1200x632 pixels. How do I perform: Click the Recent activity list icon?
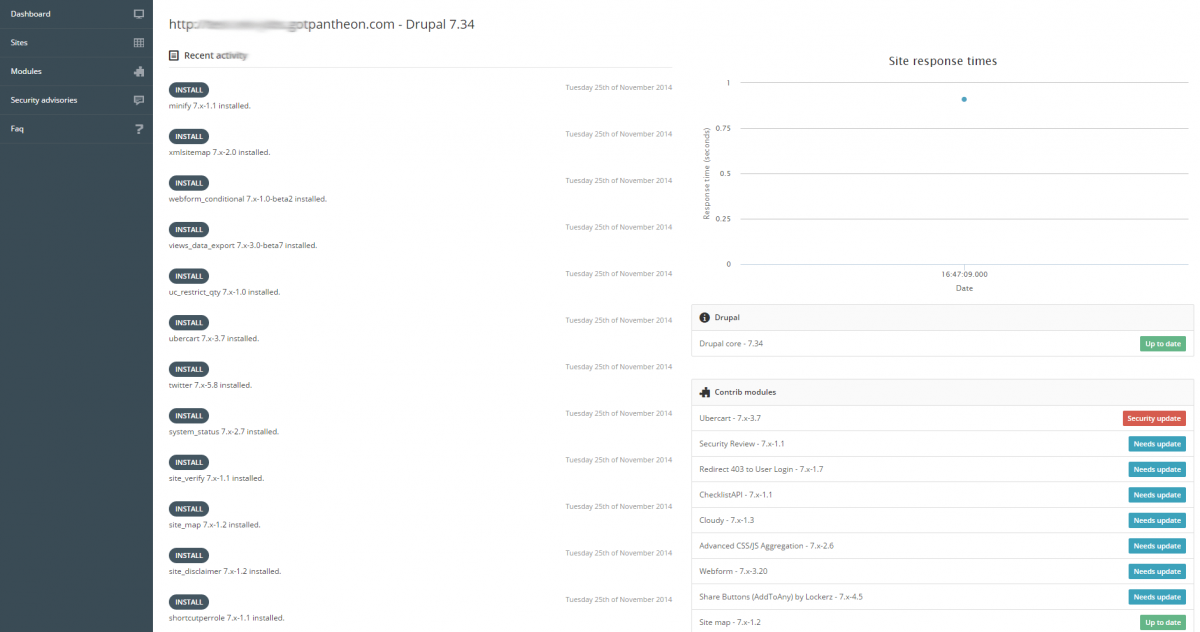coord(174,56)
